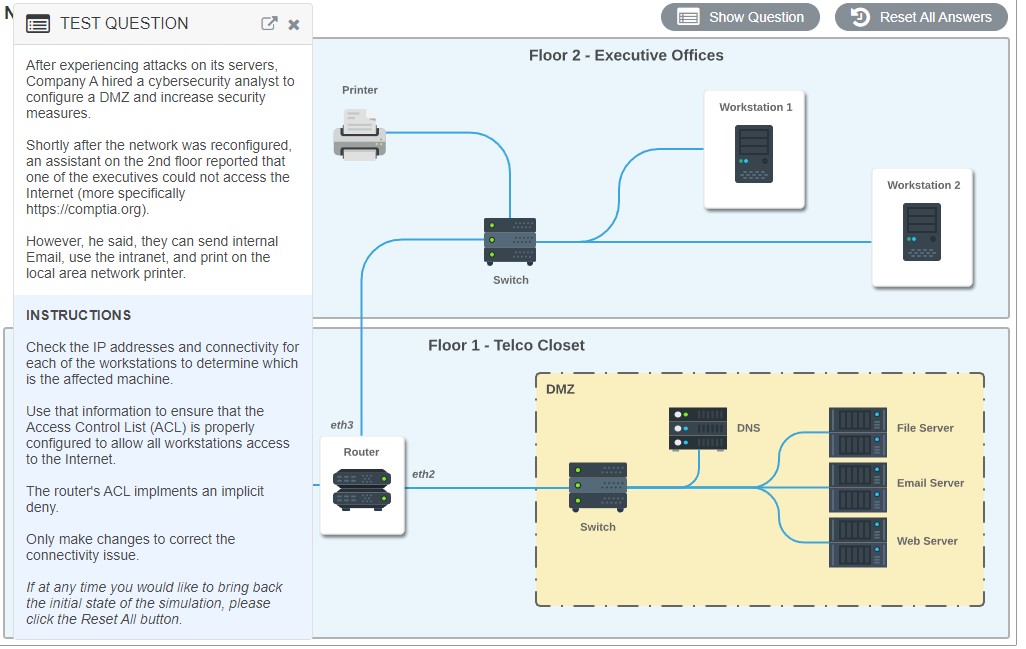
Task: Open Workstation 2 tower icon
Action: click(922, 232)
